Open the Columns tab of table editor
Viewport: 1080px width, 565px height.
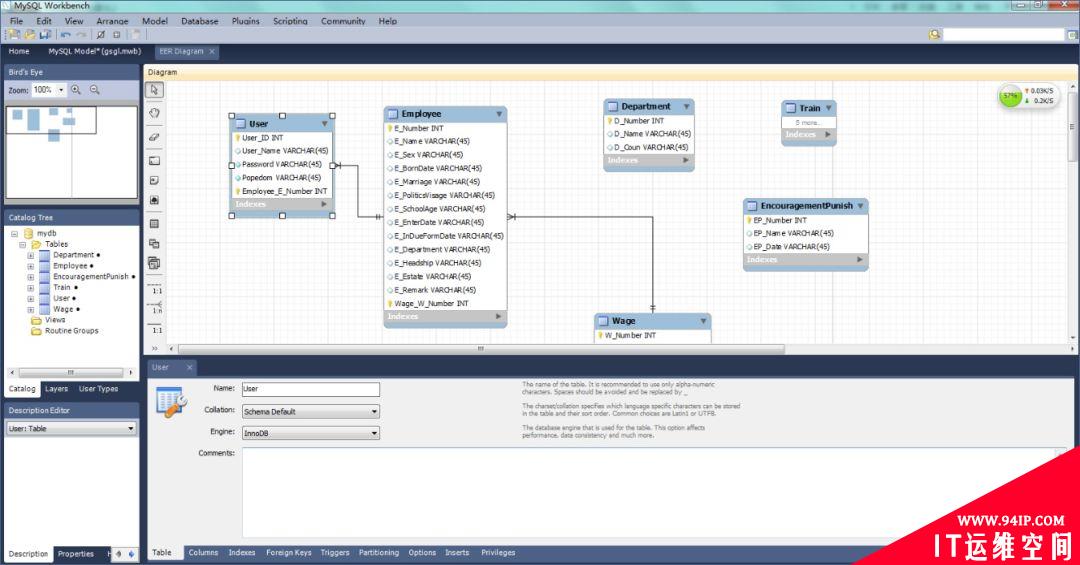click(x=203, y=553)
